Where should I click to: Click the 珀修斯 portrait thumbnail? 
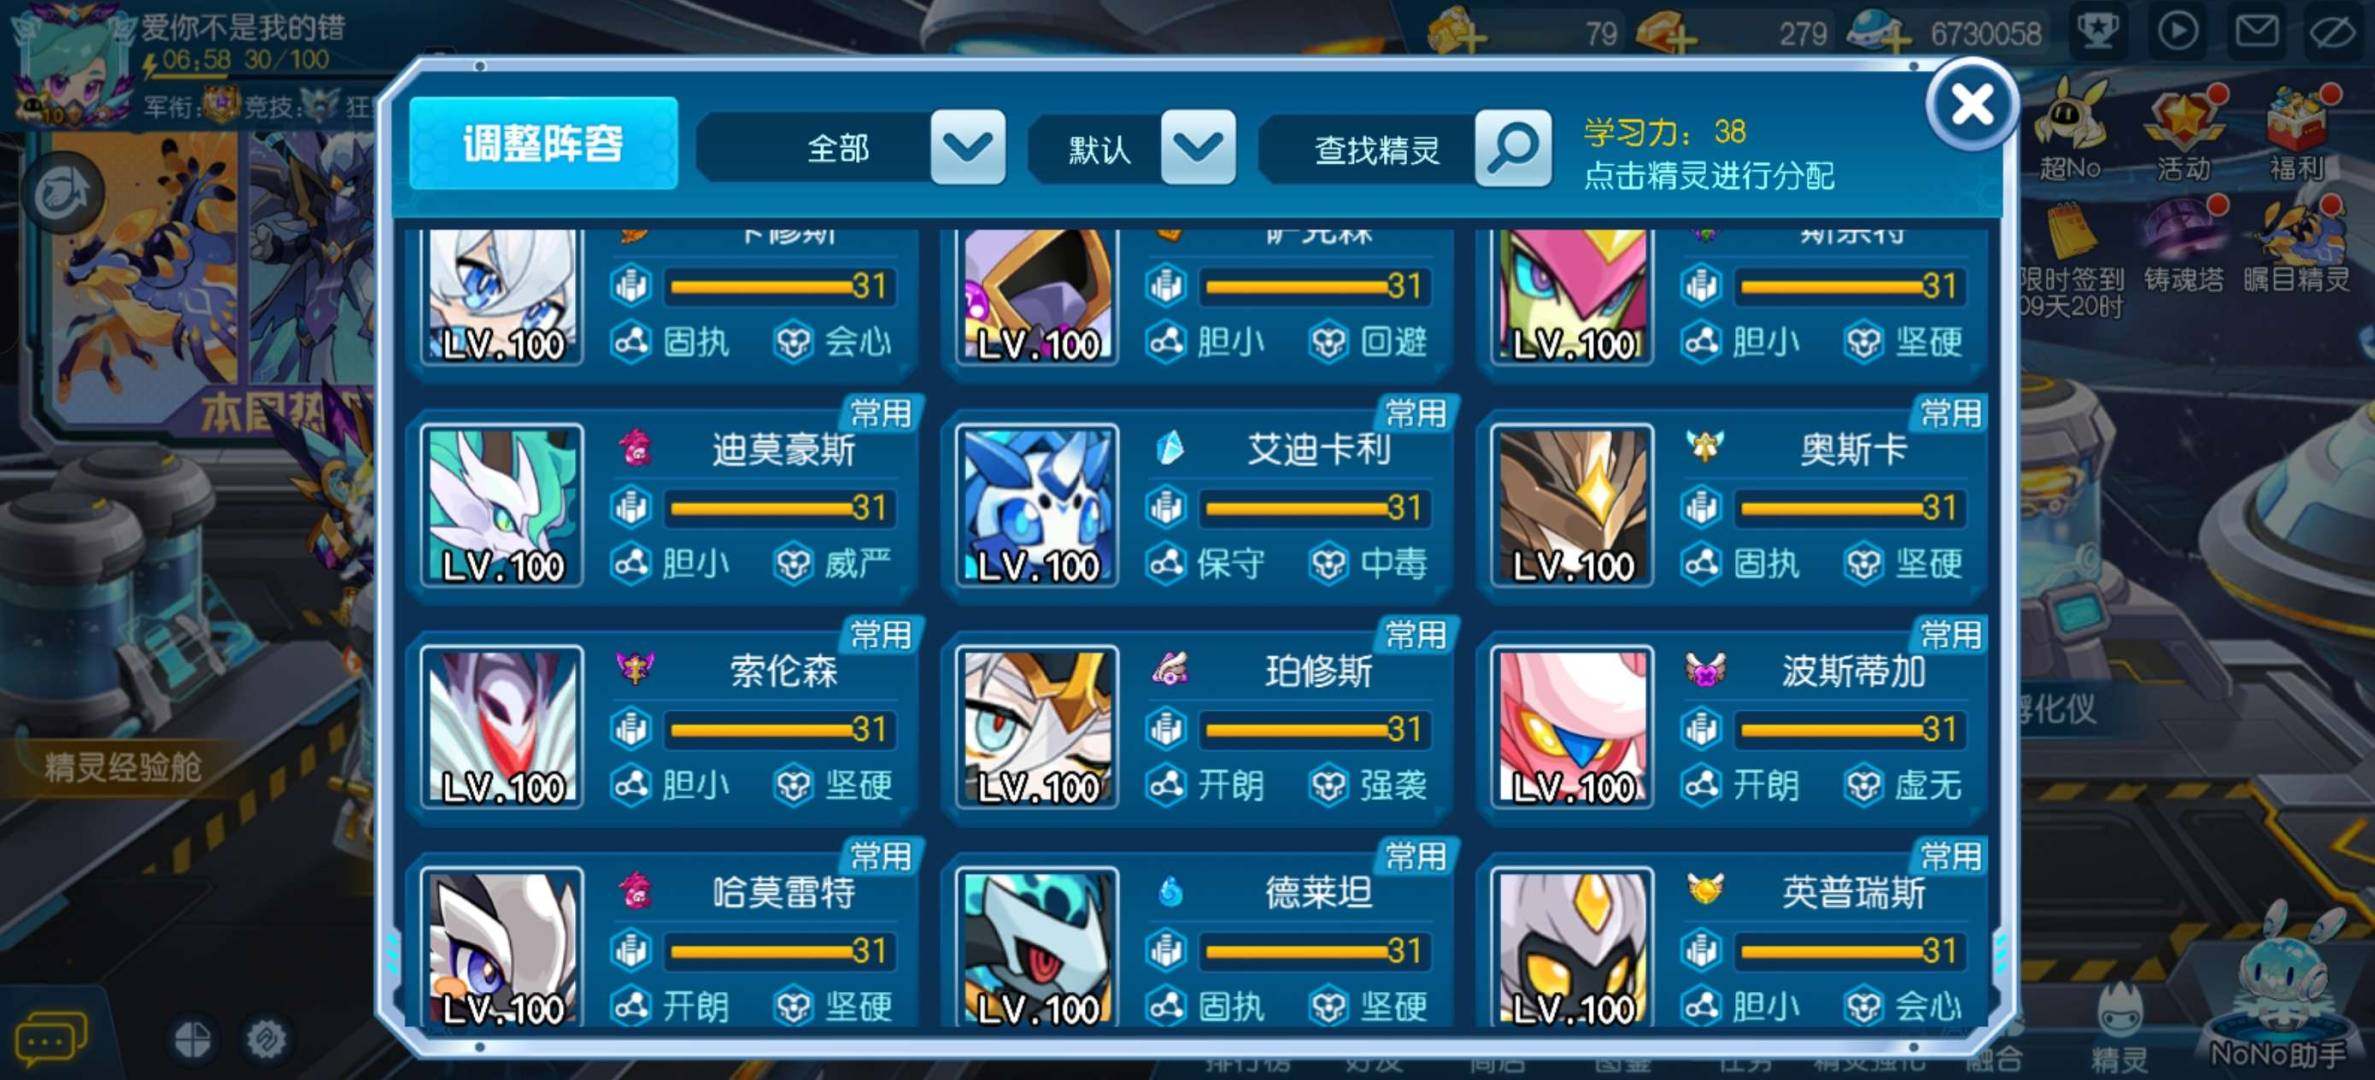click(x=1037, y=727)
